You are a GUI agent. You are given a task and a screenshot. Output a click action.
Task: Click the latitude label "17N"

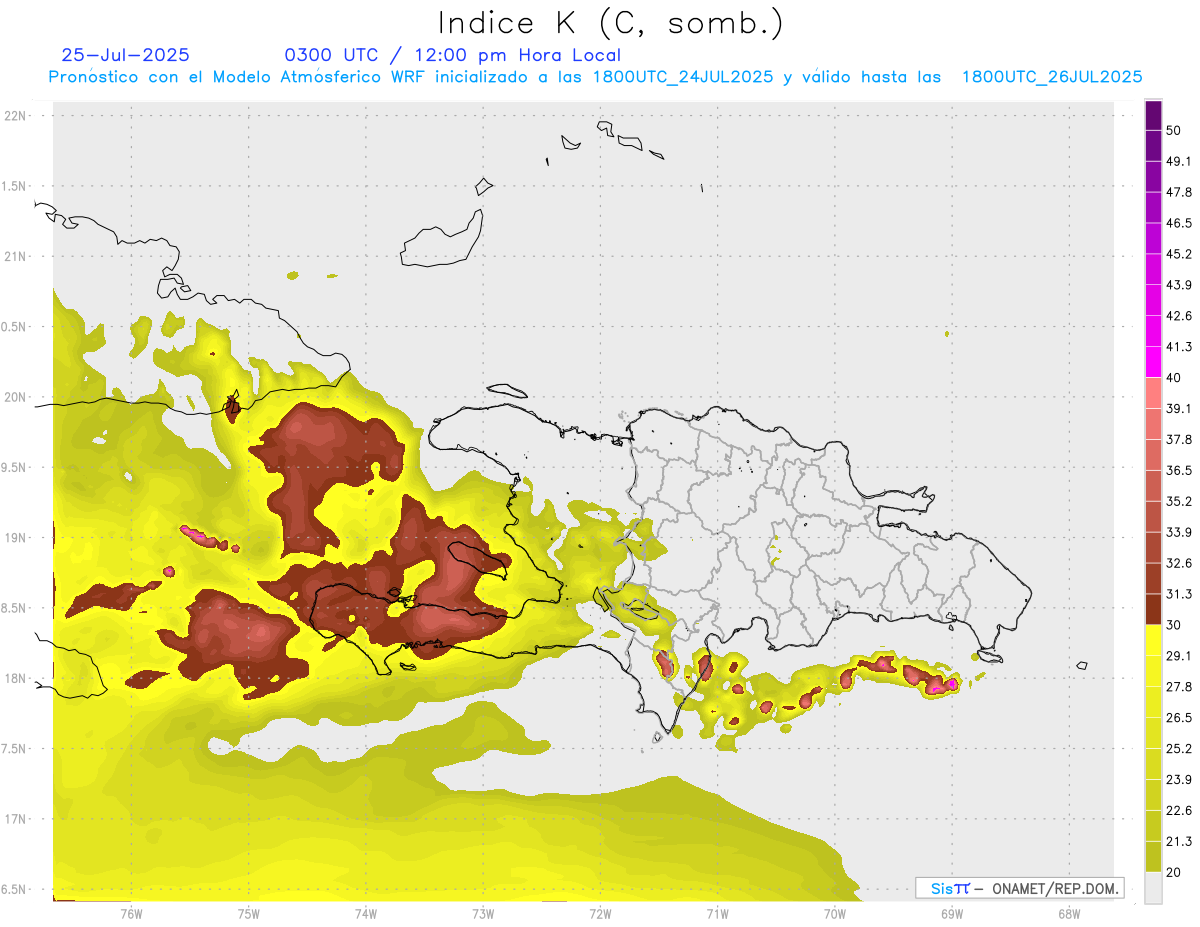pos(15,820)
